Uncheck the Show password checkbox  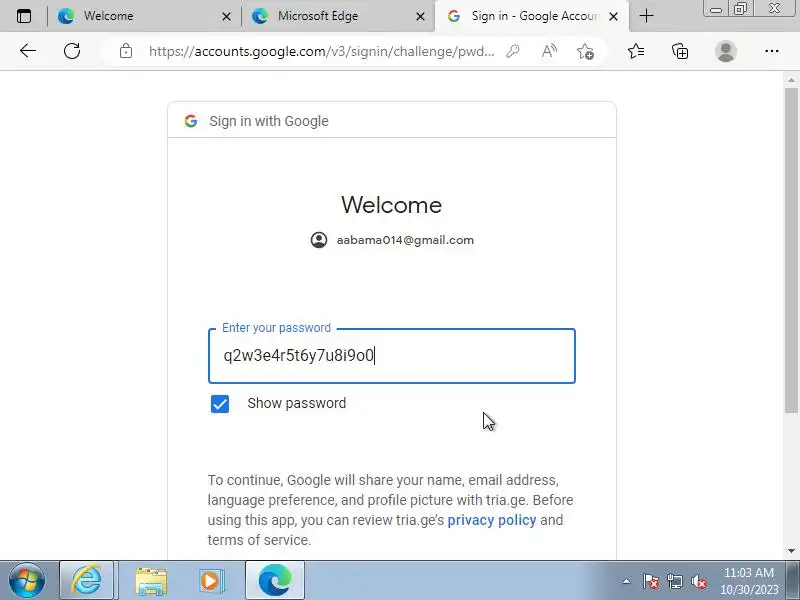coord(220,404)
